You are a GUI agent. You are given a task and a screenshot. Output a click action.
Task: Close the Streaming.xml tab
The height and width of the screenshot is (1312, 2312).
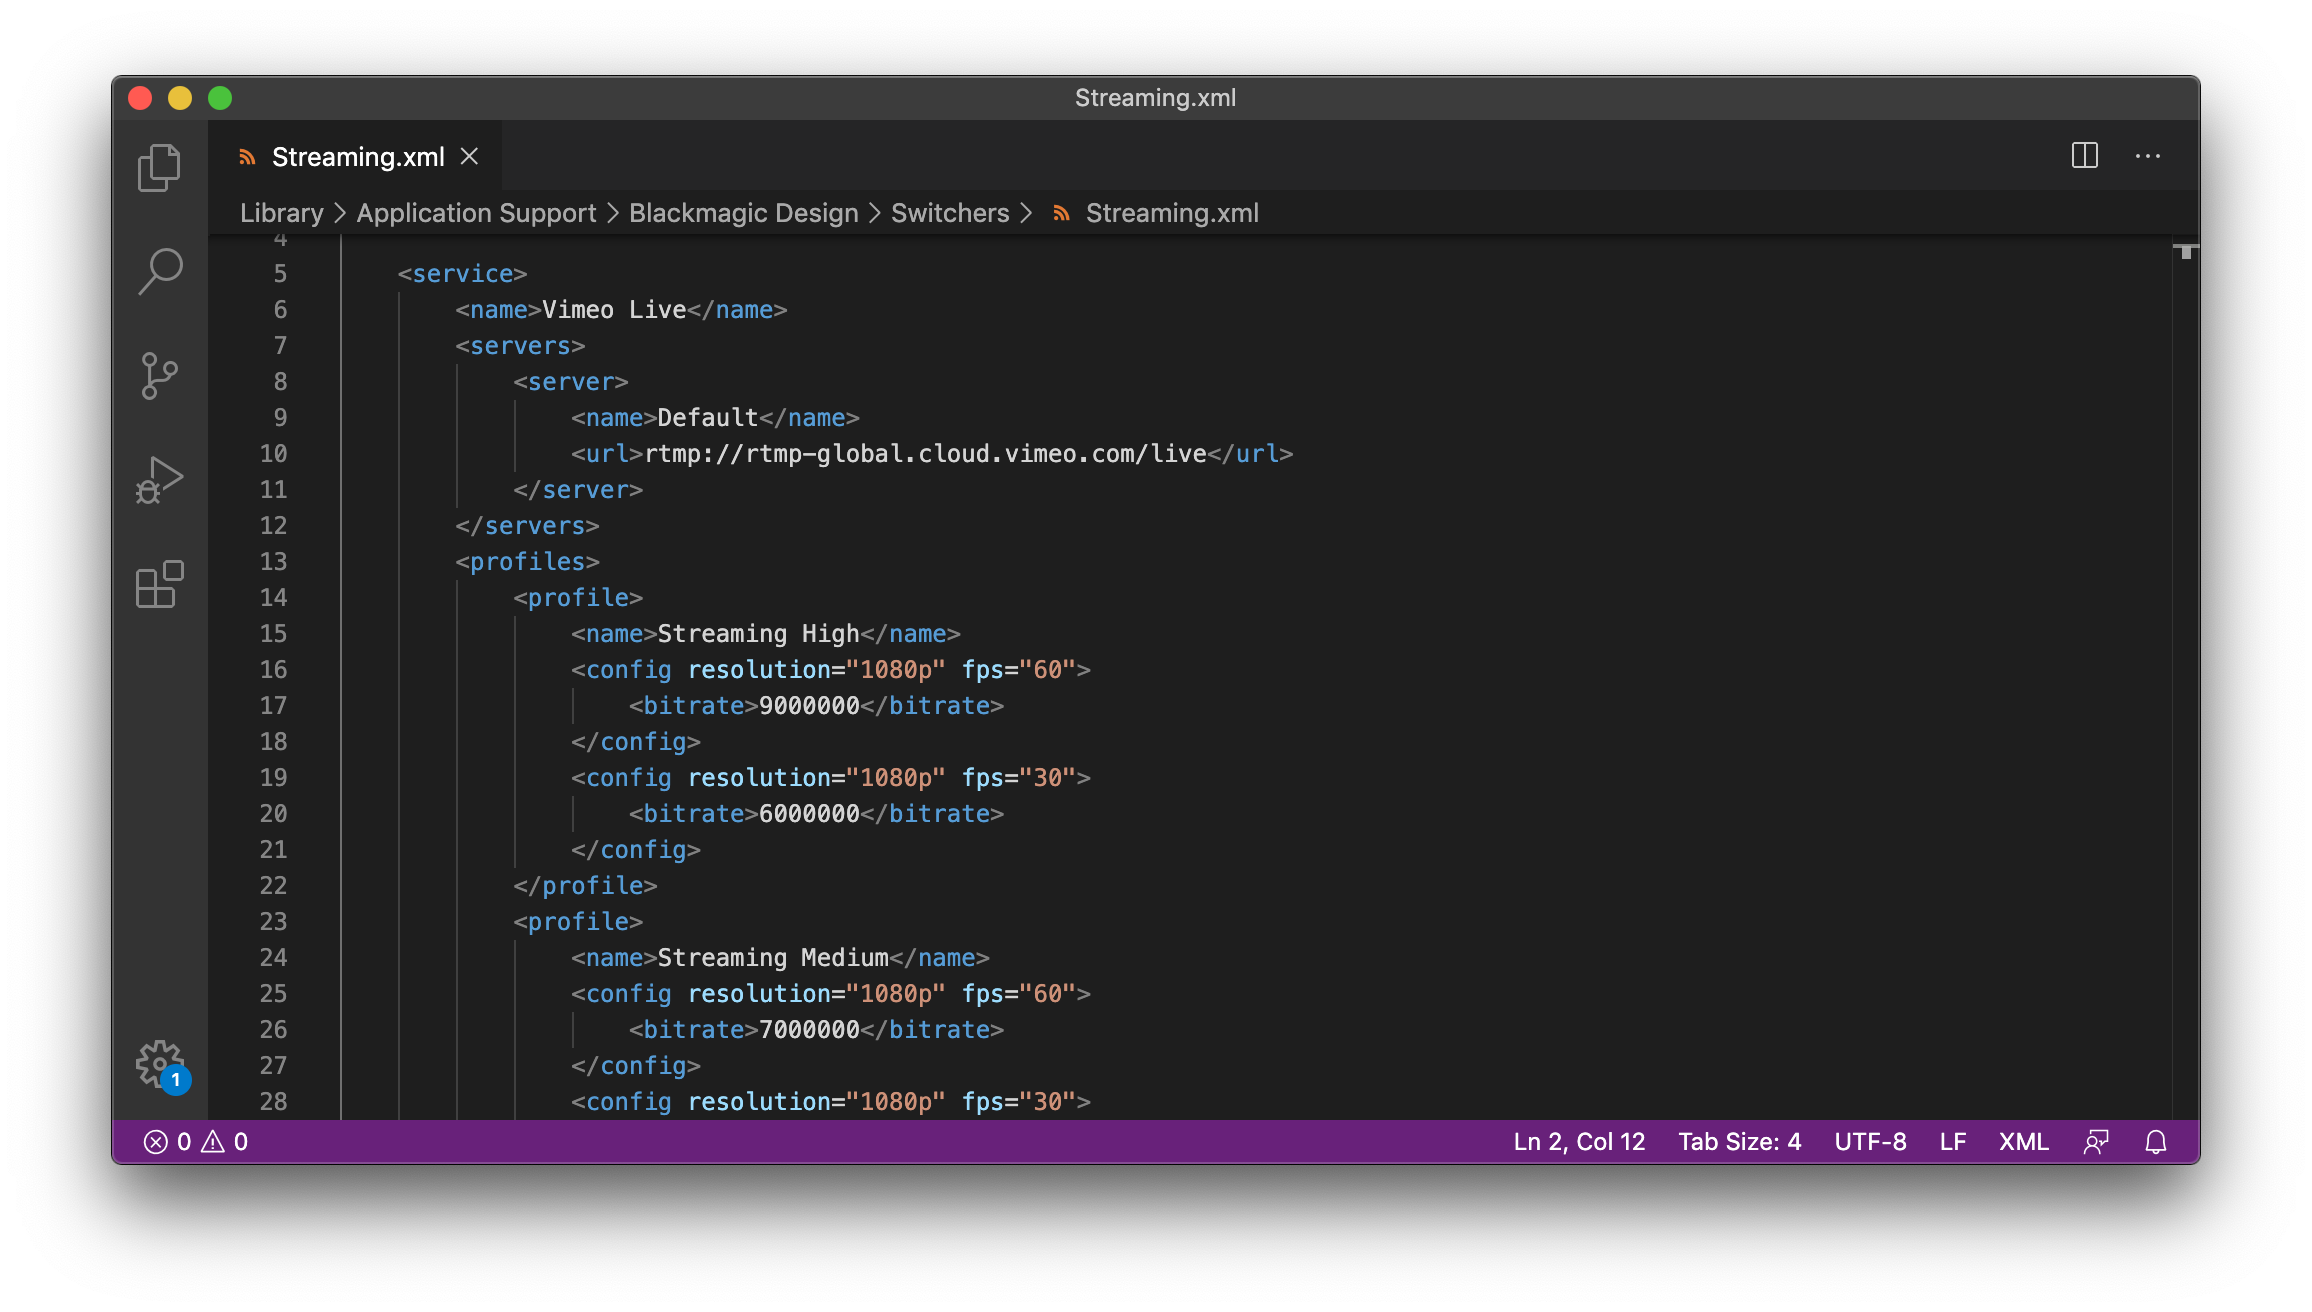(469, 157)
